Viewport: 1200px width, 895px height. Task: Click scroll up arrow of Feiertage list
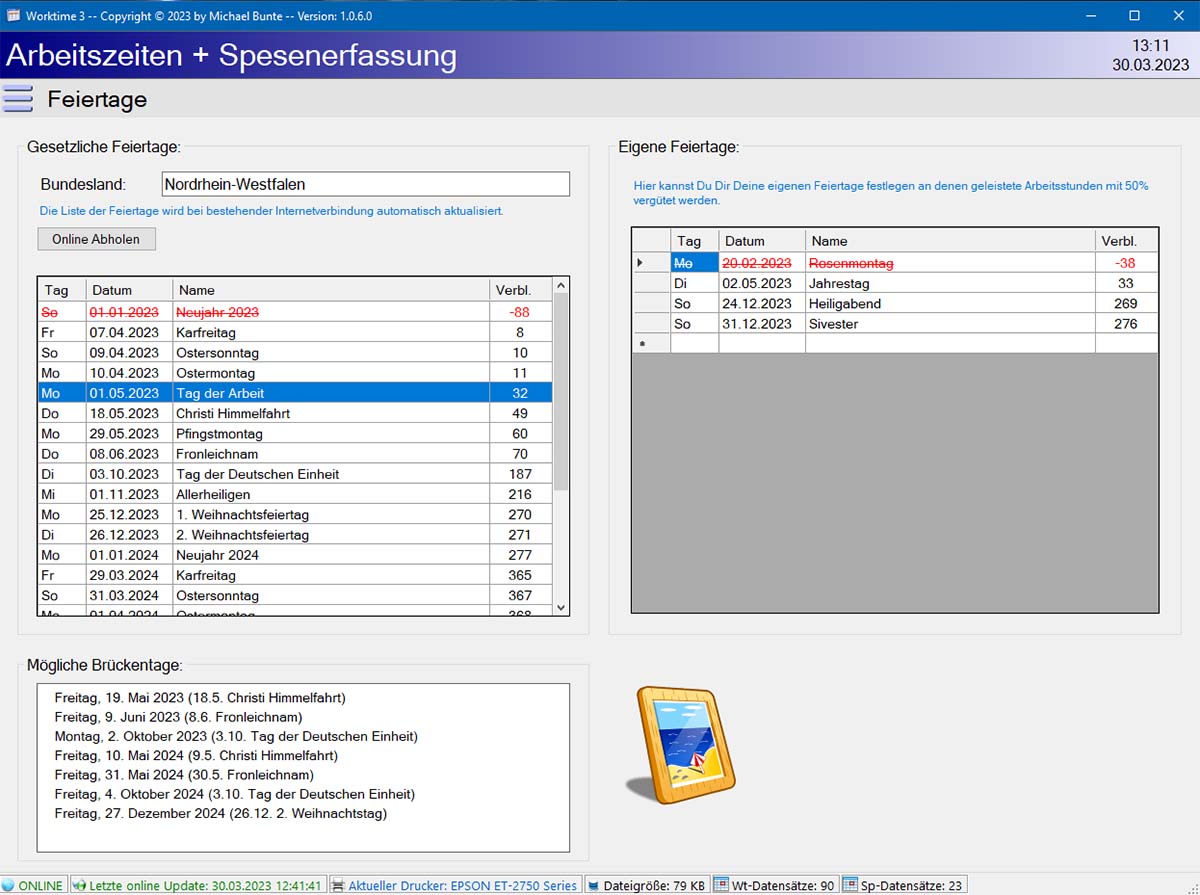tap(561, 286)
